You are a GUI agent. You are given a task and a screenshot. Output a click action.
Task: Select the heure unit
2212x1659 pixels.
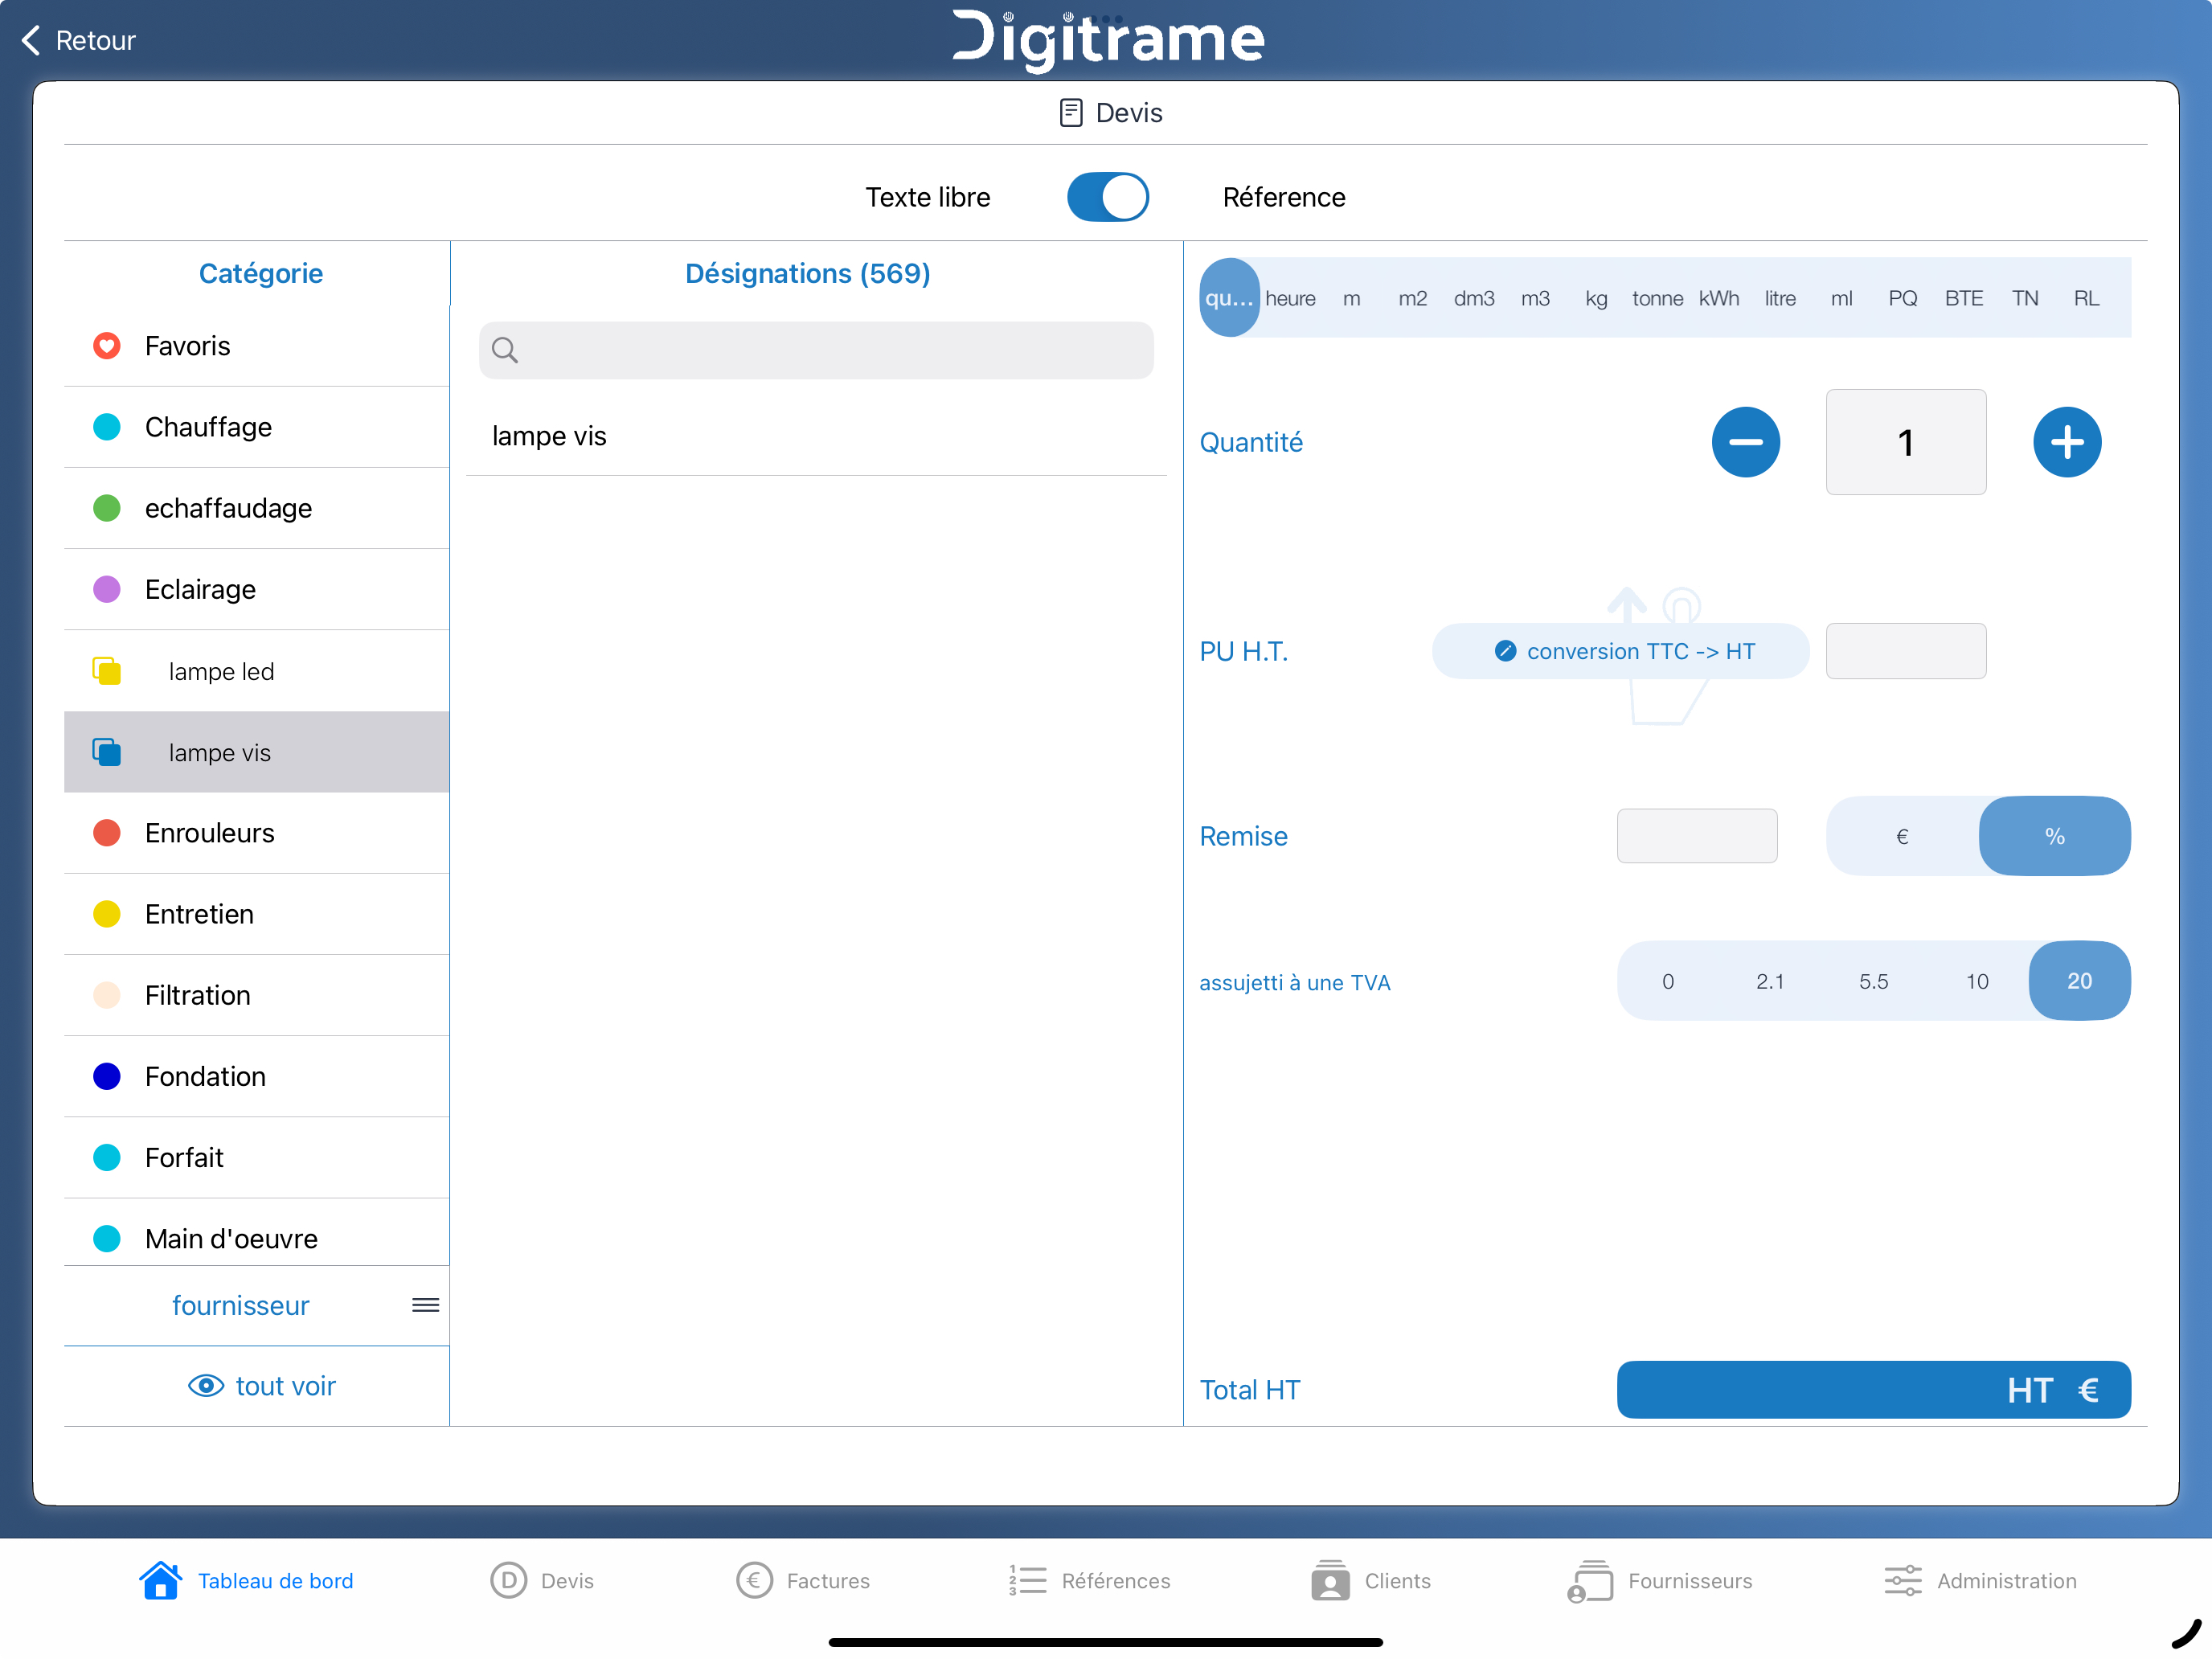click(x=1290, y=298)
